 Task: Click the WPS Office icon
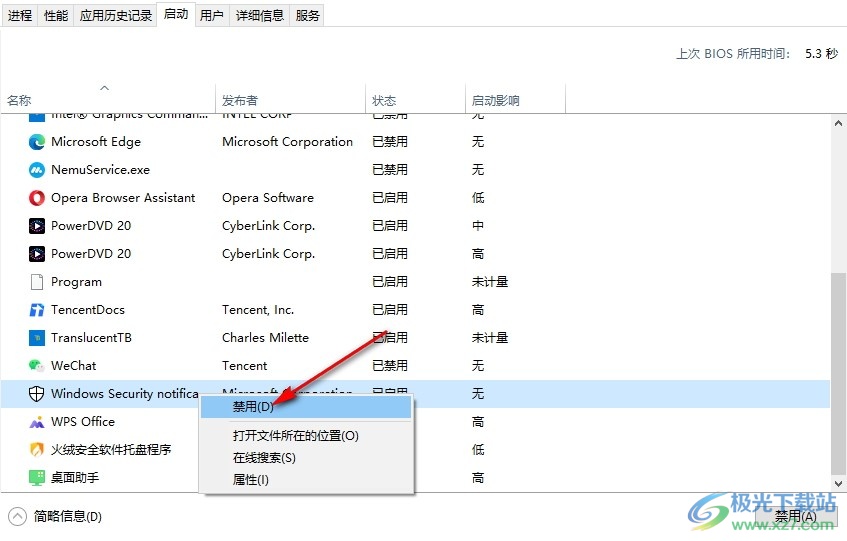pos(37,422)
